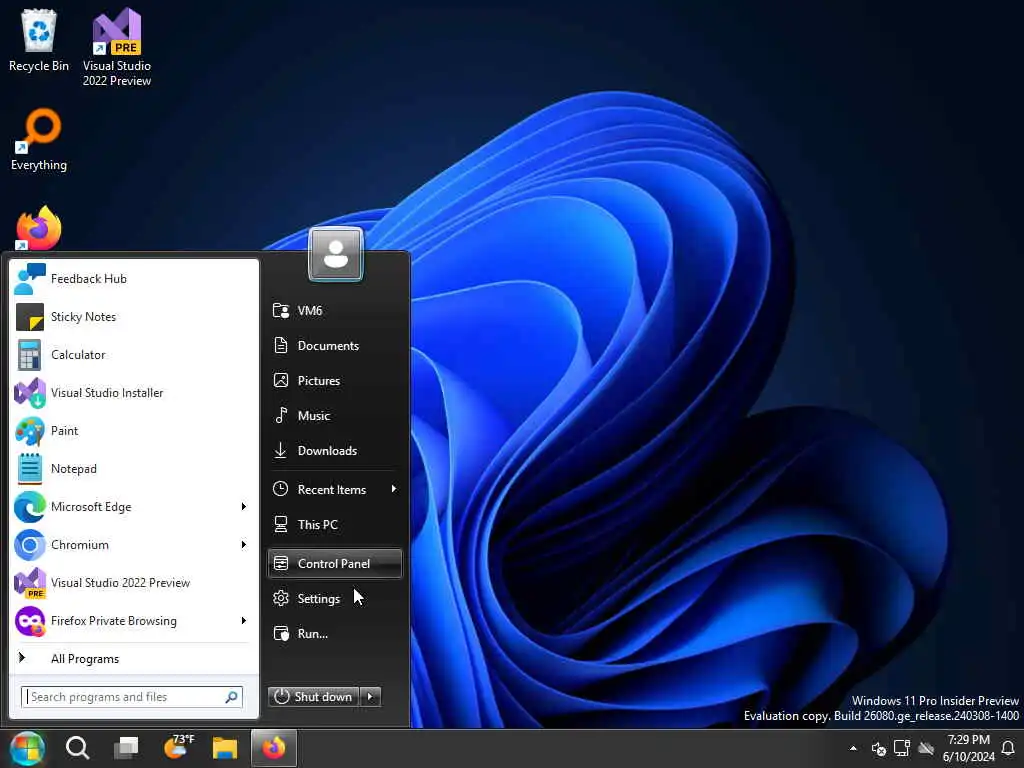Open Downloads folder
The image size is (1024, 768).
point(335,451)
